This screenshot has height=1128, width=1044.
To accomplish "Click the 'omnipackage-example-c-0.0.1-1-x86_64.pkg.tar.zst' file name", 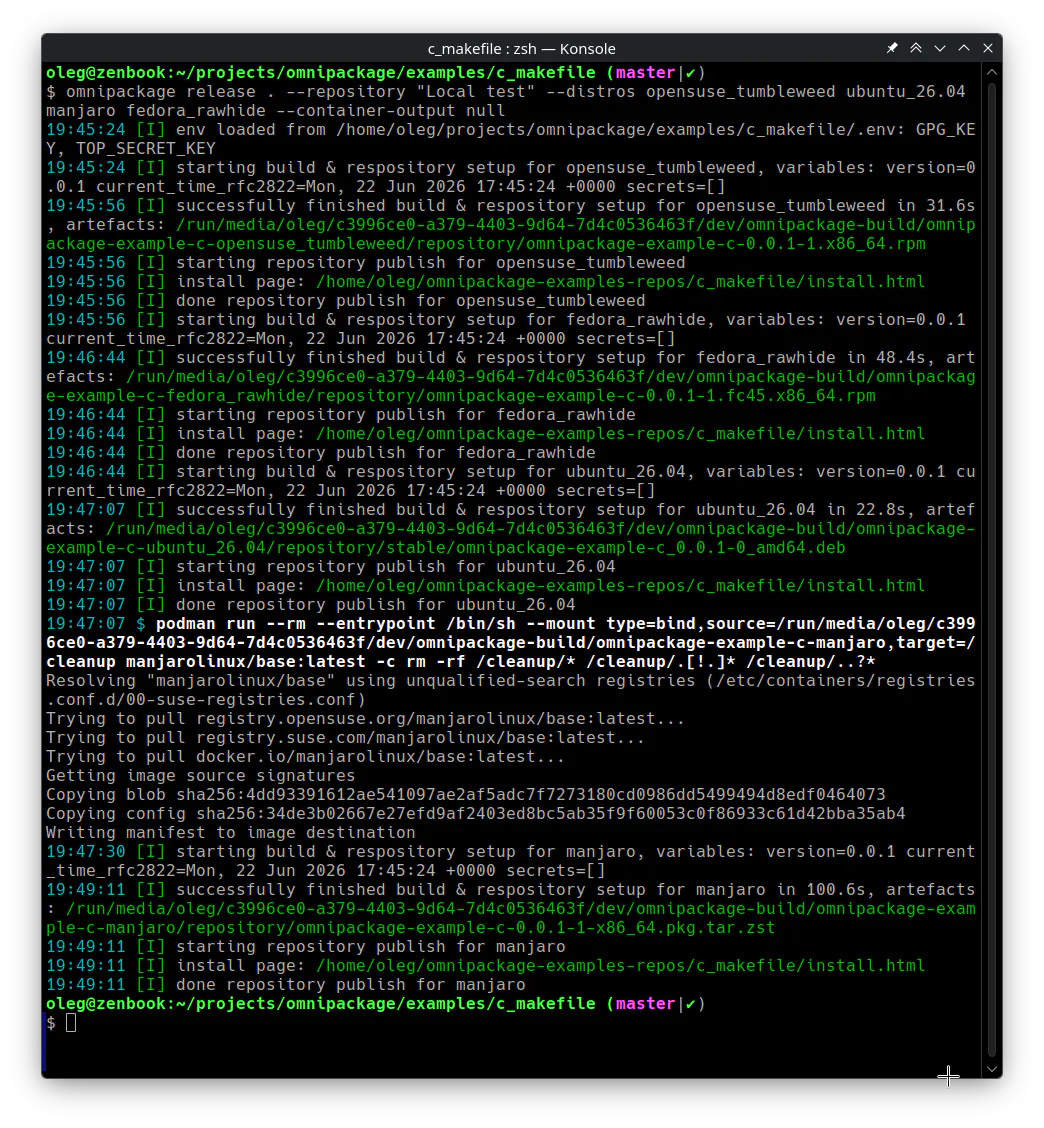I will point(535,927).
